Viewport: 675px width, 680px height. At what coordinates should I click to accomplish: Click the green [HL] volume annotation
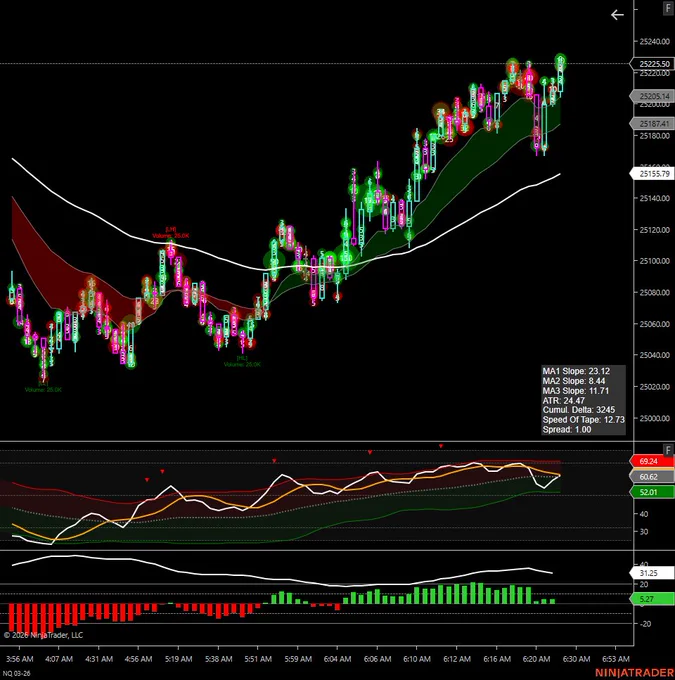[242, 361]
